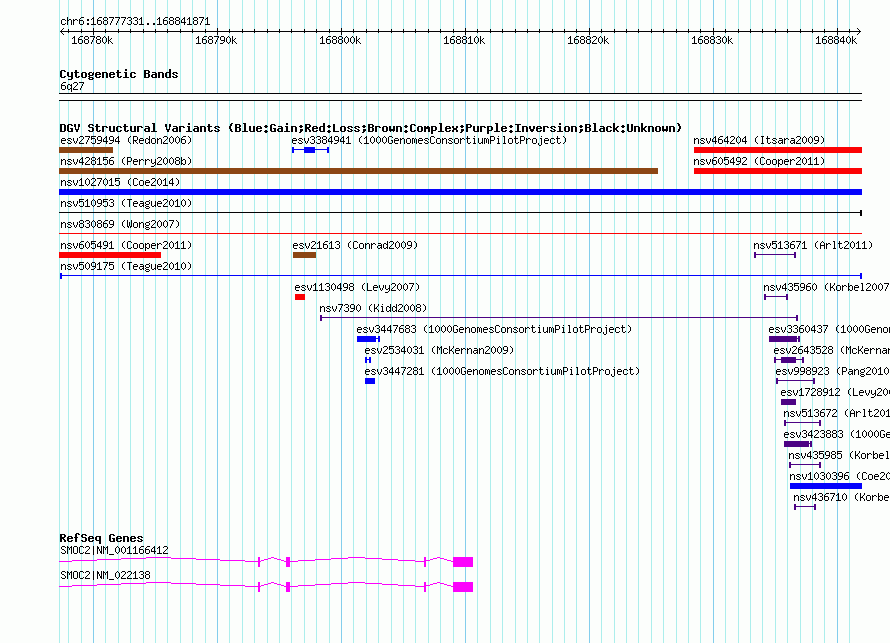Click the 6q27 cytogenetic band label
890x643 pixels.
tap(72, 86)
